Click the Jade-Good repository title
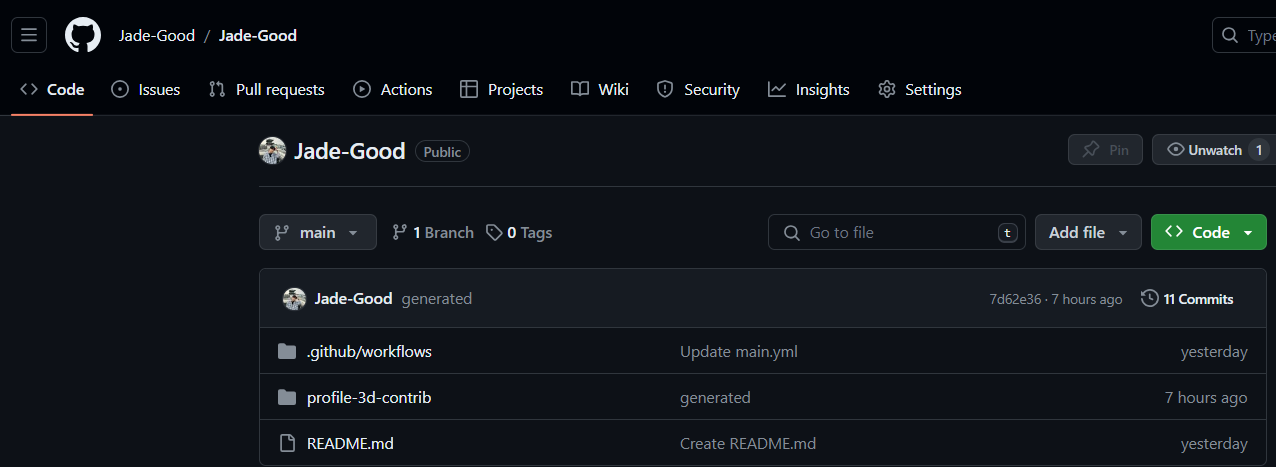This screenshot has height=467, width=1276. [x=349, y=151]
